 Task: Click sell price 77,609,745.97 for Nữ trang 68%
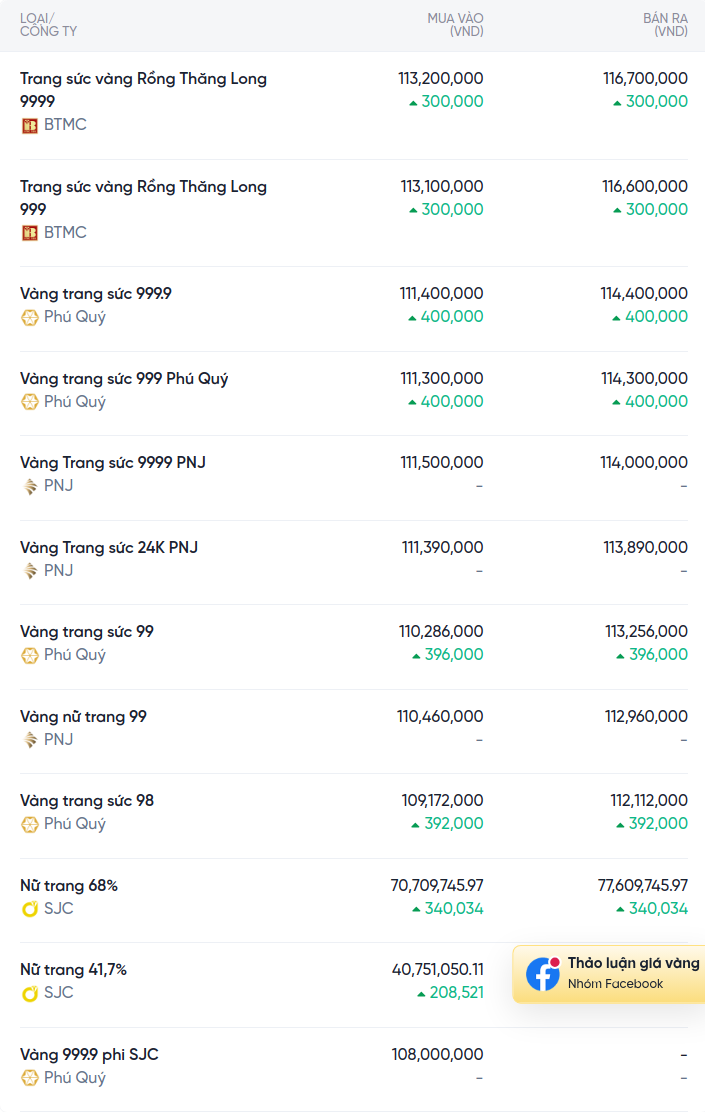643,886
